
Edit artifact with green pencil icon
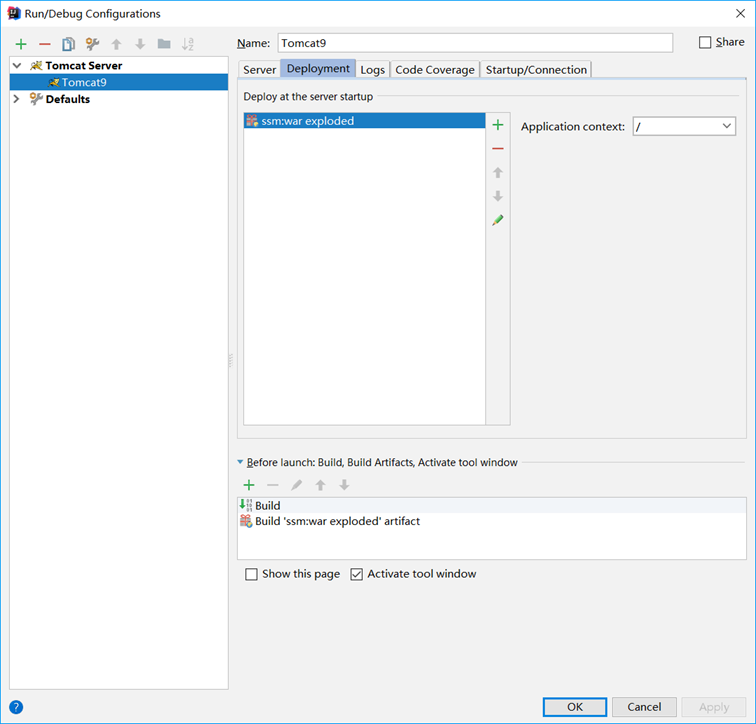[x=498, y=220]
